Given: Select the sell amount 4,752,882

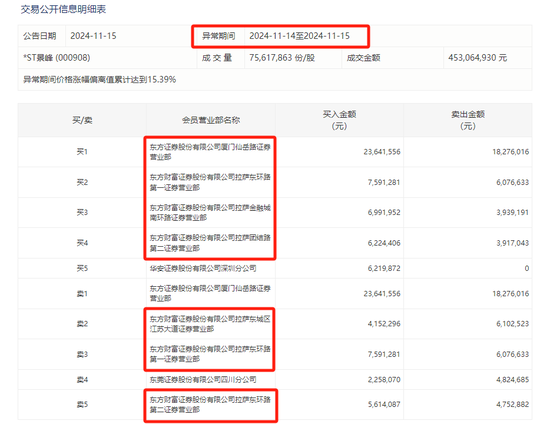Looking at the screenshot, I should tap(512, 405).
